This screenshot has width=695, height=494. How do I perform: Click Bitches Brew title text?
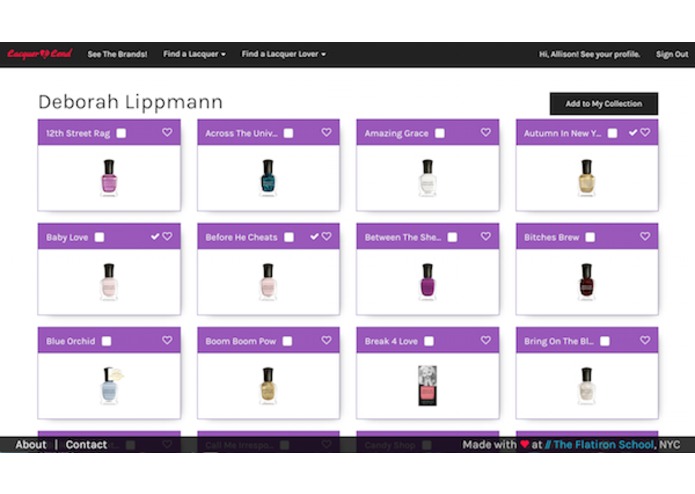point(552,237)
